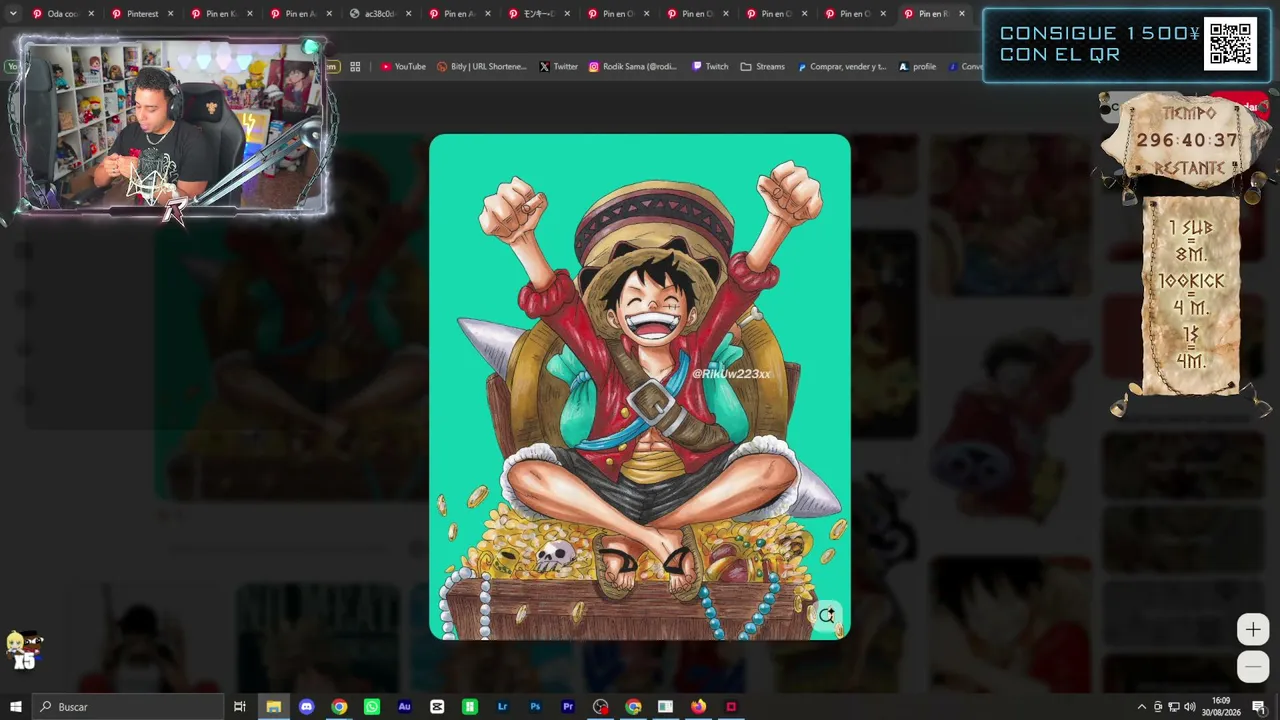Close the ac38c0d tab

[x=408, y=14]
